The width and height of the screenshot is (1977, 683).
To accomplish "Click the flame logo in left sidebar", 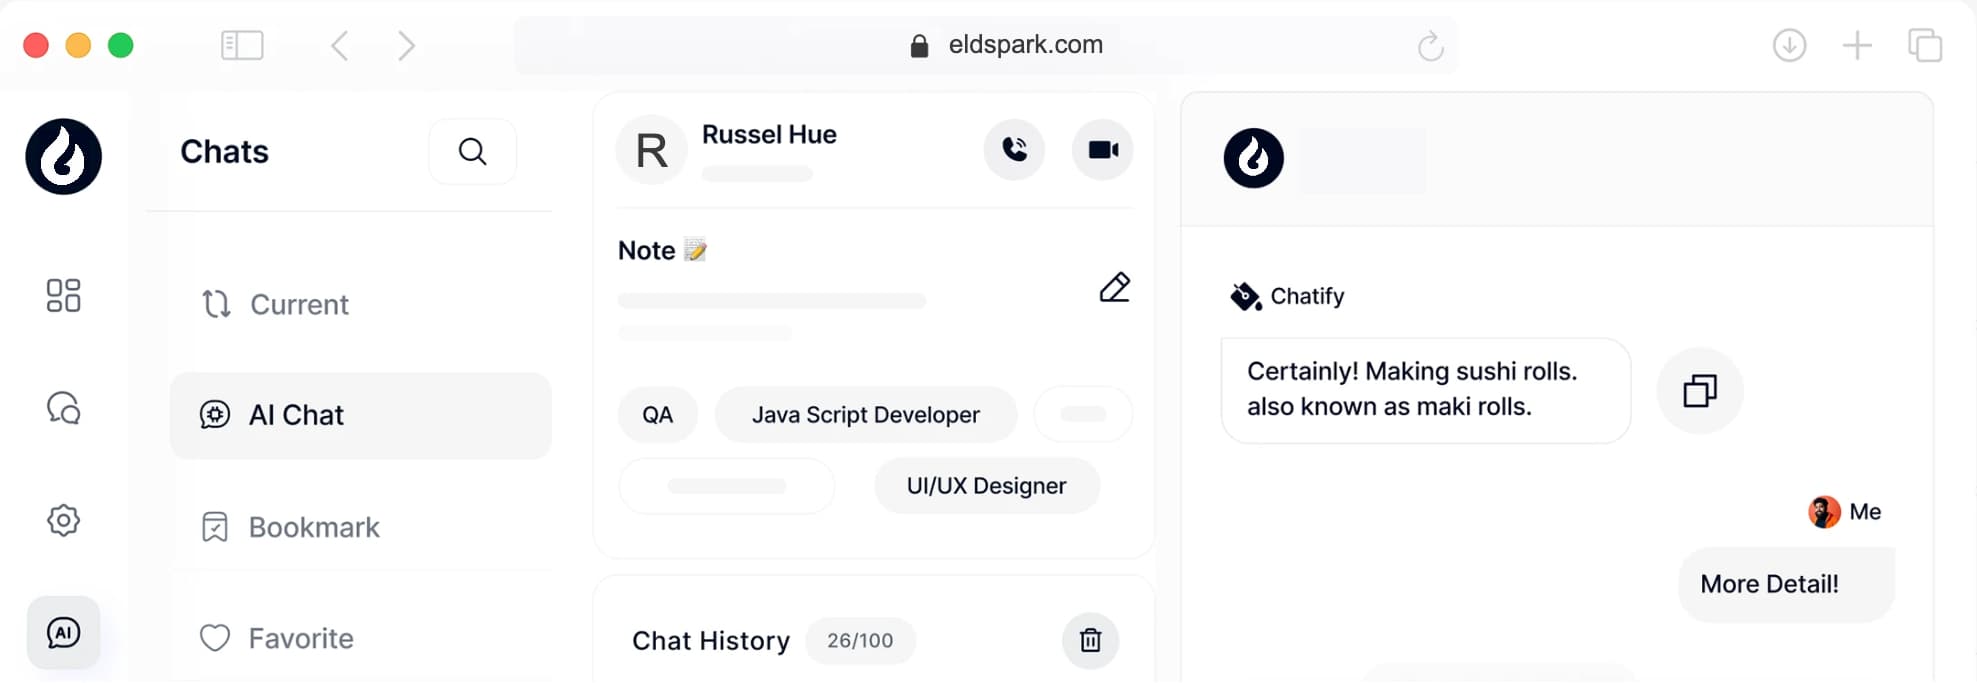I will pos(63,156).
